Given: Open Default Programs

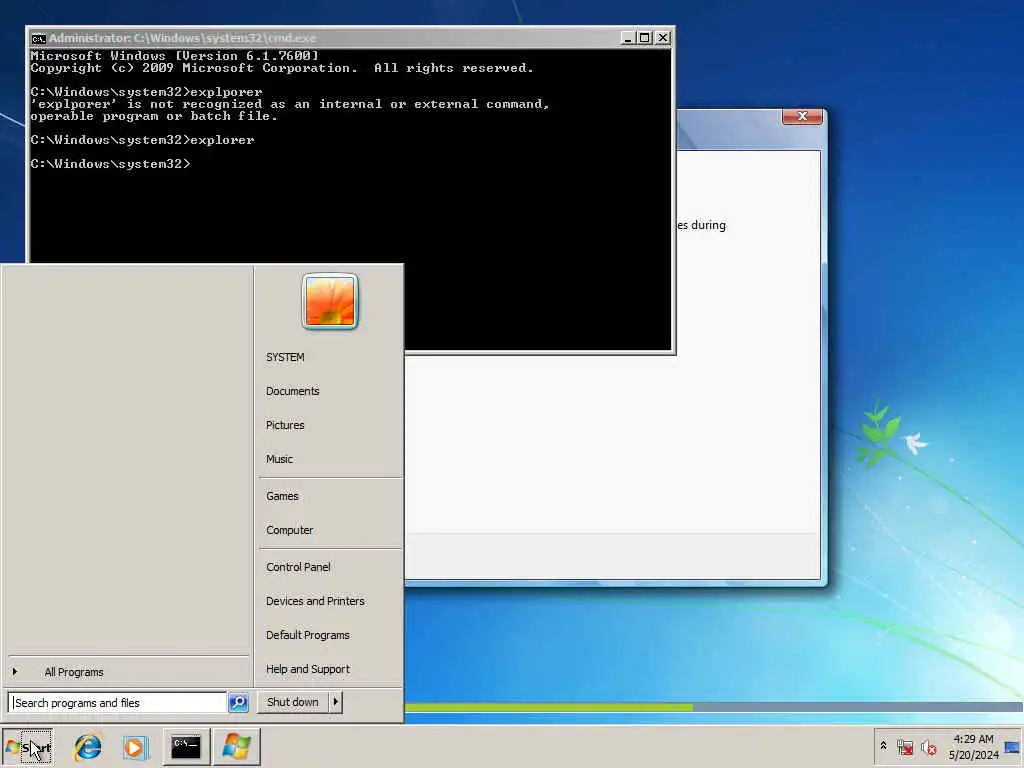Looking at the screenshot, I should coord(308,635).
